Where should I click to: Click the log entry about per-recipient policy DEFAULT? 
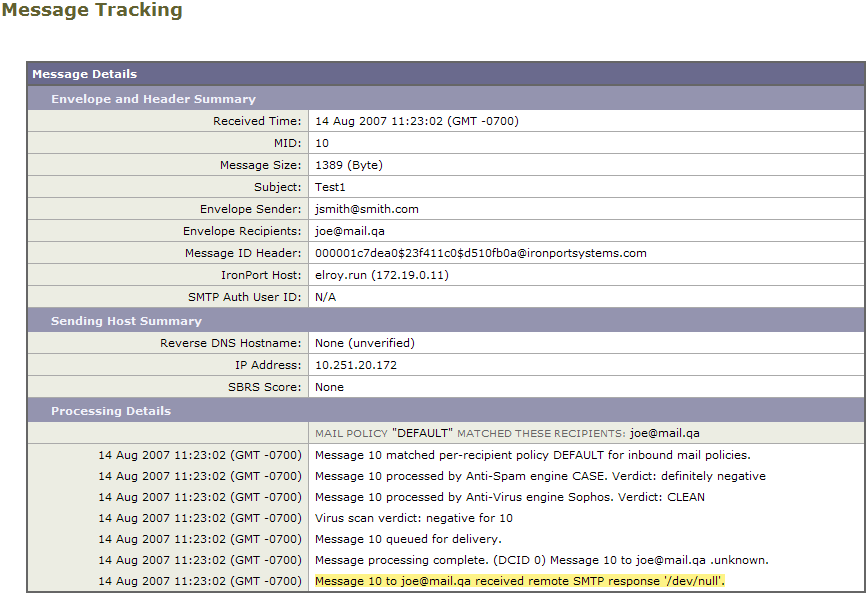(533, 456)
